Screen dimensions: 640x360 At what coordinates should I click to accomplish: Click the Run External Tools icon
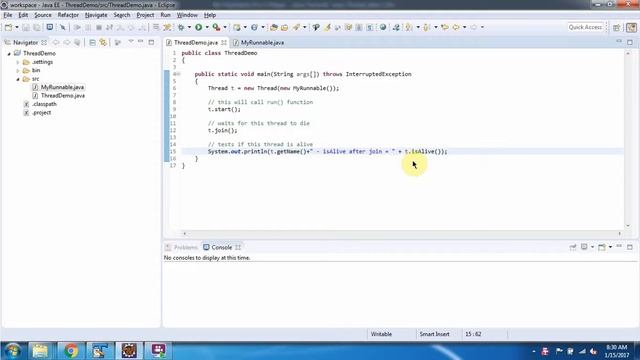tap(216, 27)
